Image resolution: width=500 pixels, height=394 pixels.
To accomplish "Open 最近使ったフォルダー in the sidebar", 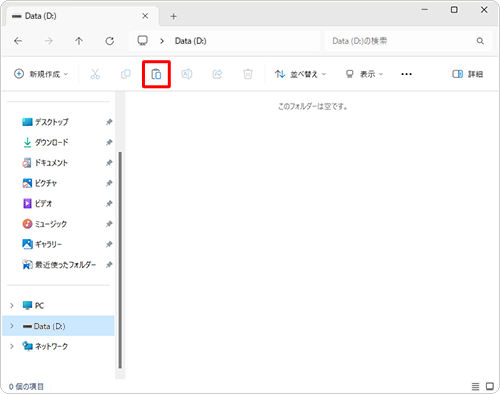I will 59,265.
